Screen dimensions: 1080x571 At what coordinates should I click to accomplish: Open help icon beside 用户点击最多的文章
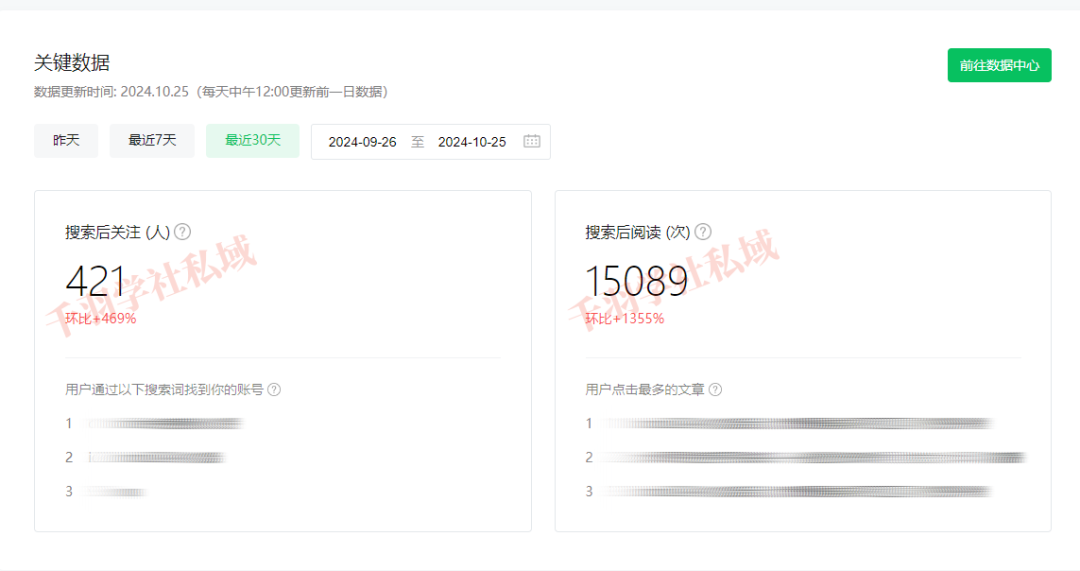(x=716, y=390)
